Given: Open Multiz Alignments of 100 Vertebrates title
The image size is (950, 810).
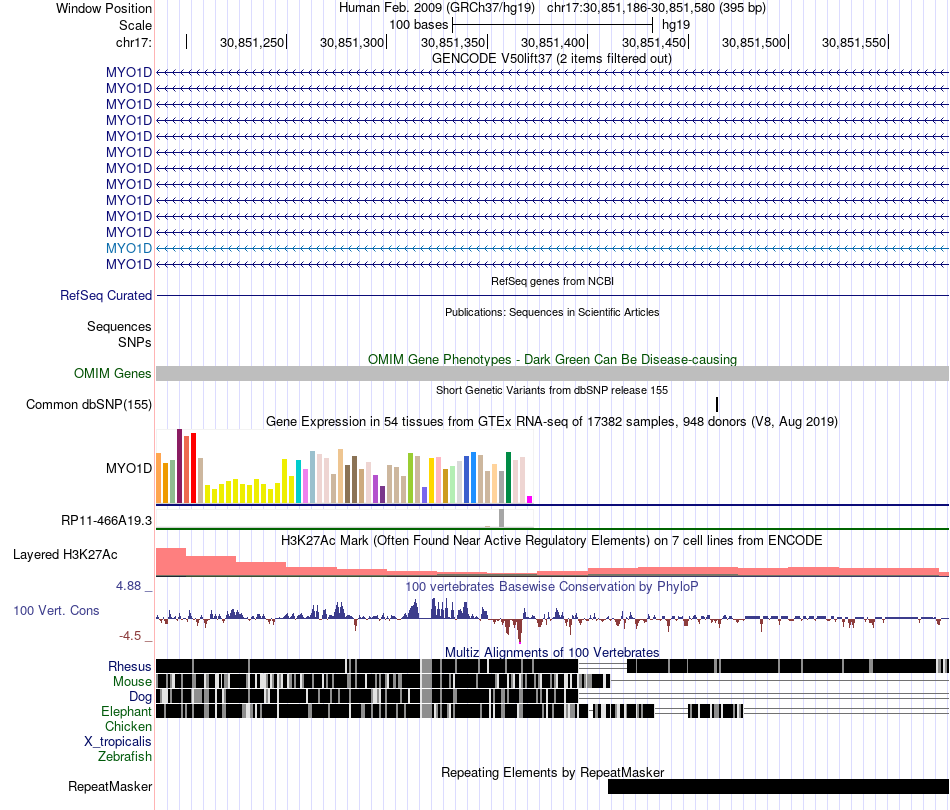Looking at the screenshot, I should coord(552,652).
